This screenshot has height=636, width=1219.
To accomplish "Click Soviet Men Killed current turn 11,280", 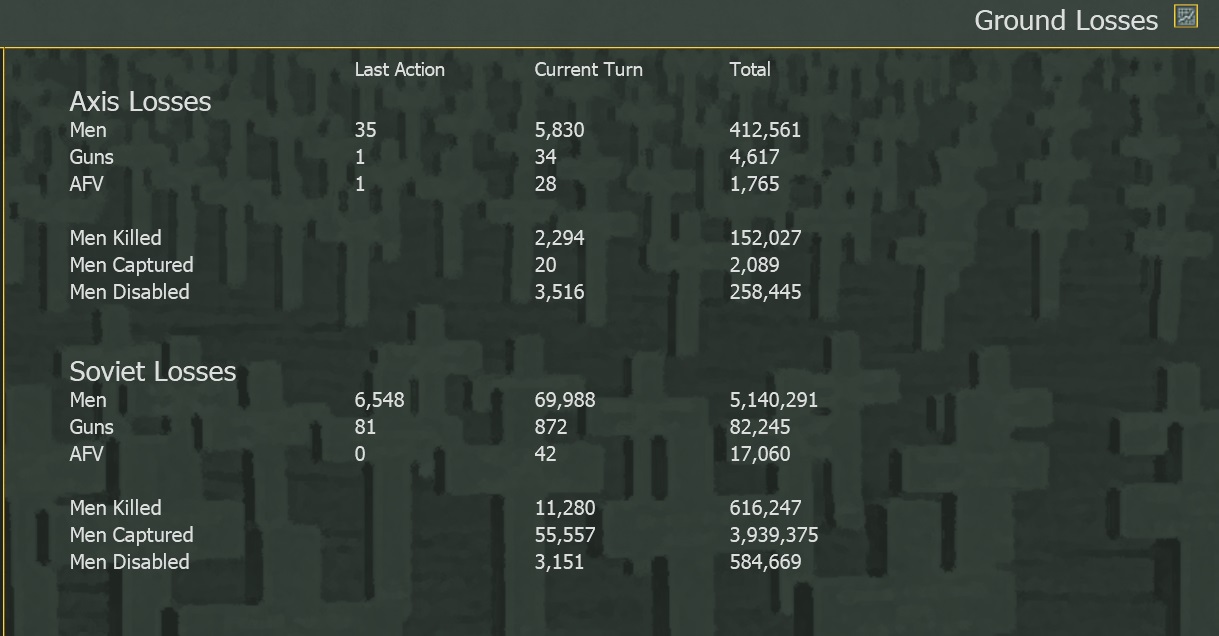I will (x=565, y=508).
